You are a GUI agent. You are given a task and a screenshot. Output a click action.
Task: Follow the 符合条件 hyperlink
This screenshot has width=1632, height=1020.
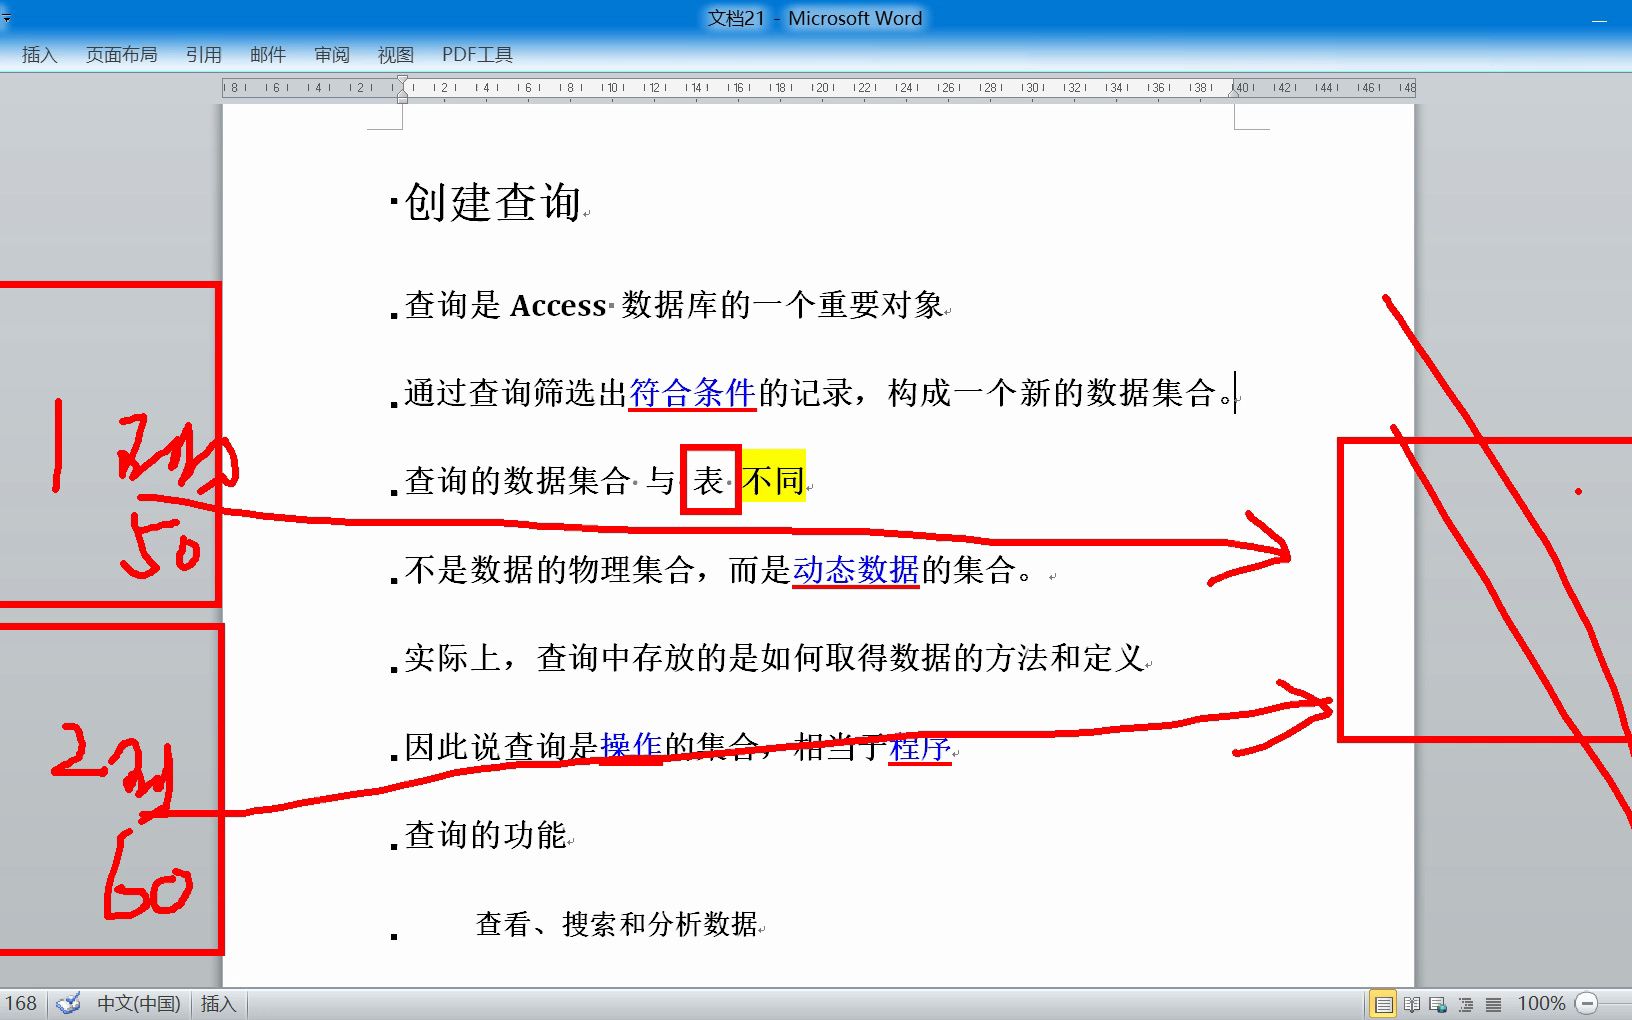click(692, 393)
